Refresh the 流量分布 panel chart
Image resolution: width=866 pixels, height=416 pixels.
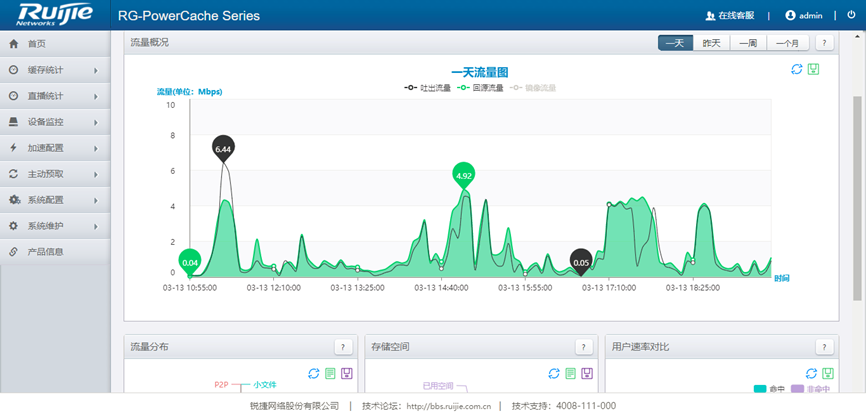point(314,373)
